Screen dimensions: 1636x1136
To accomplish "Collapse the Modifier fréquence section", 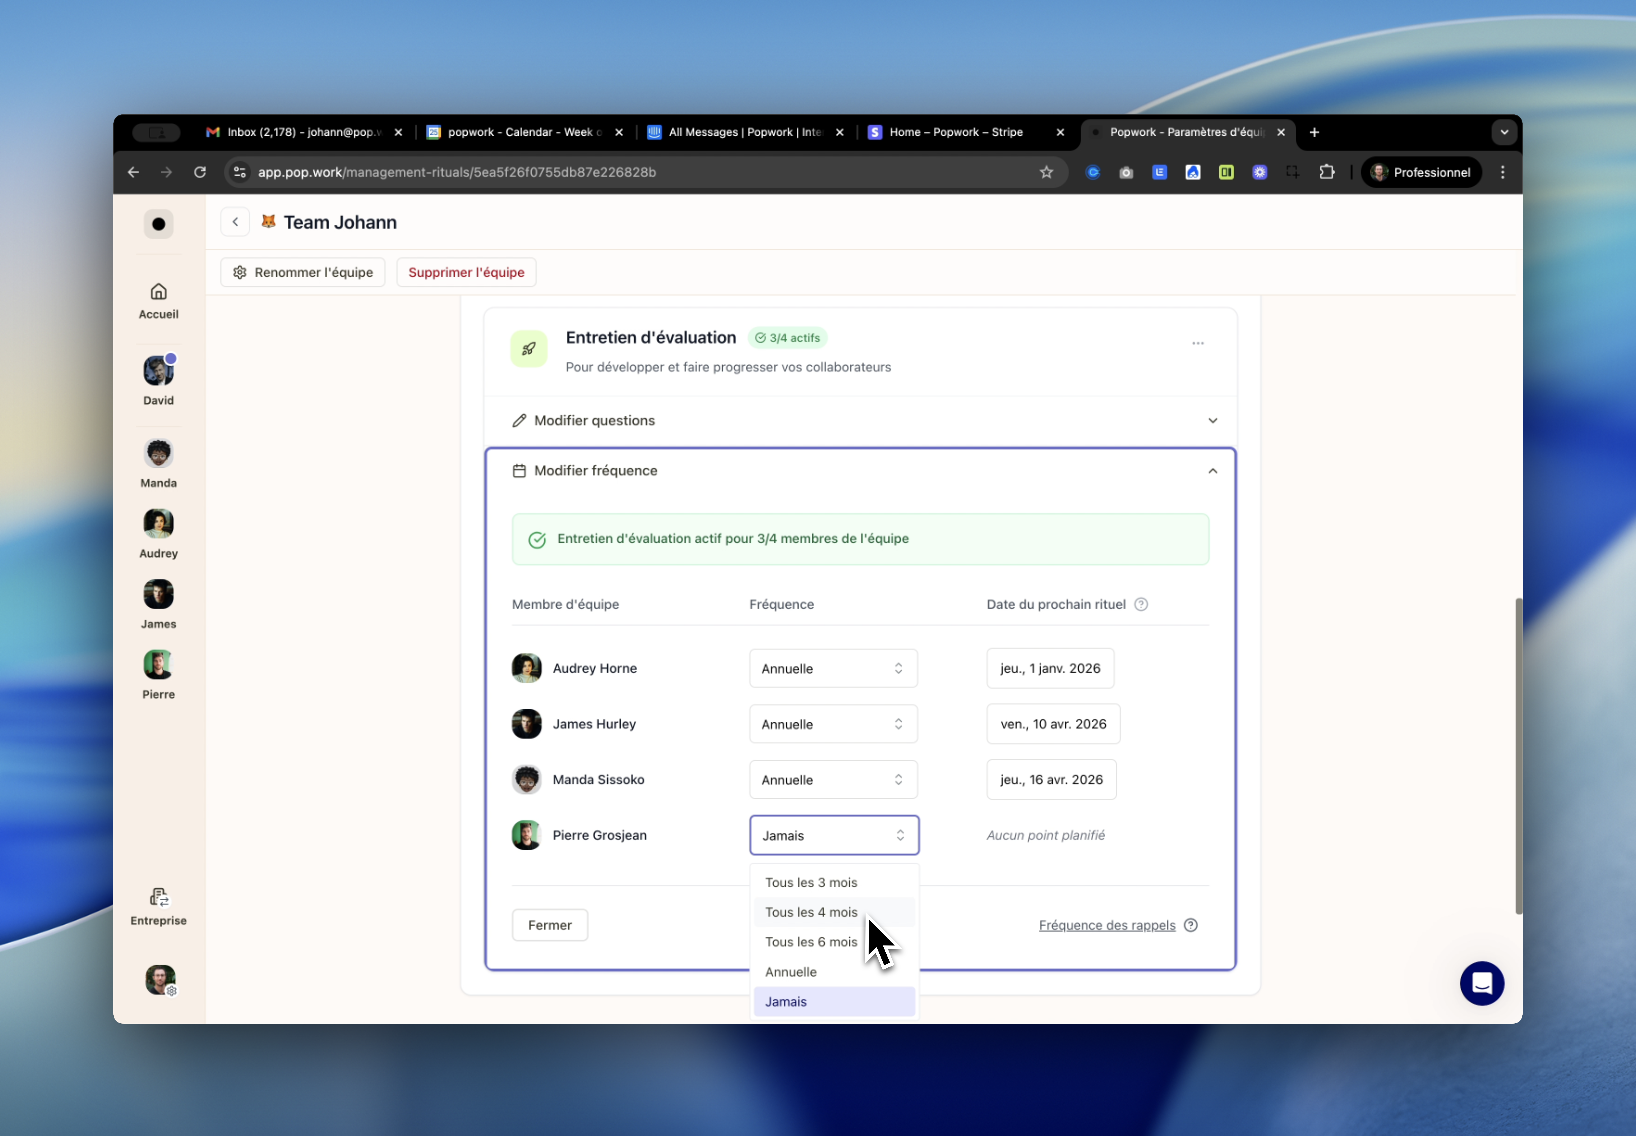I will click(860, 471).
